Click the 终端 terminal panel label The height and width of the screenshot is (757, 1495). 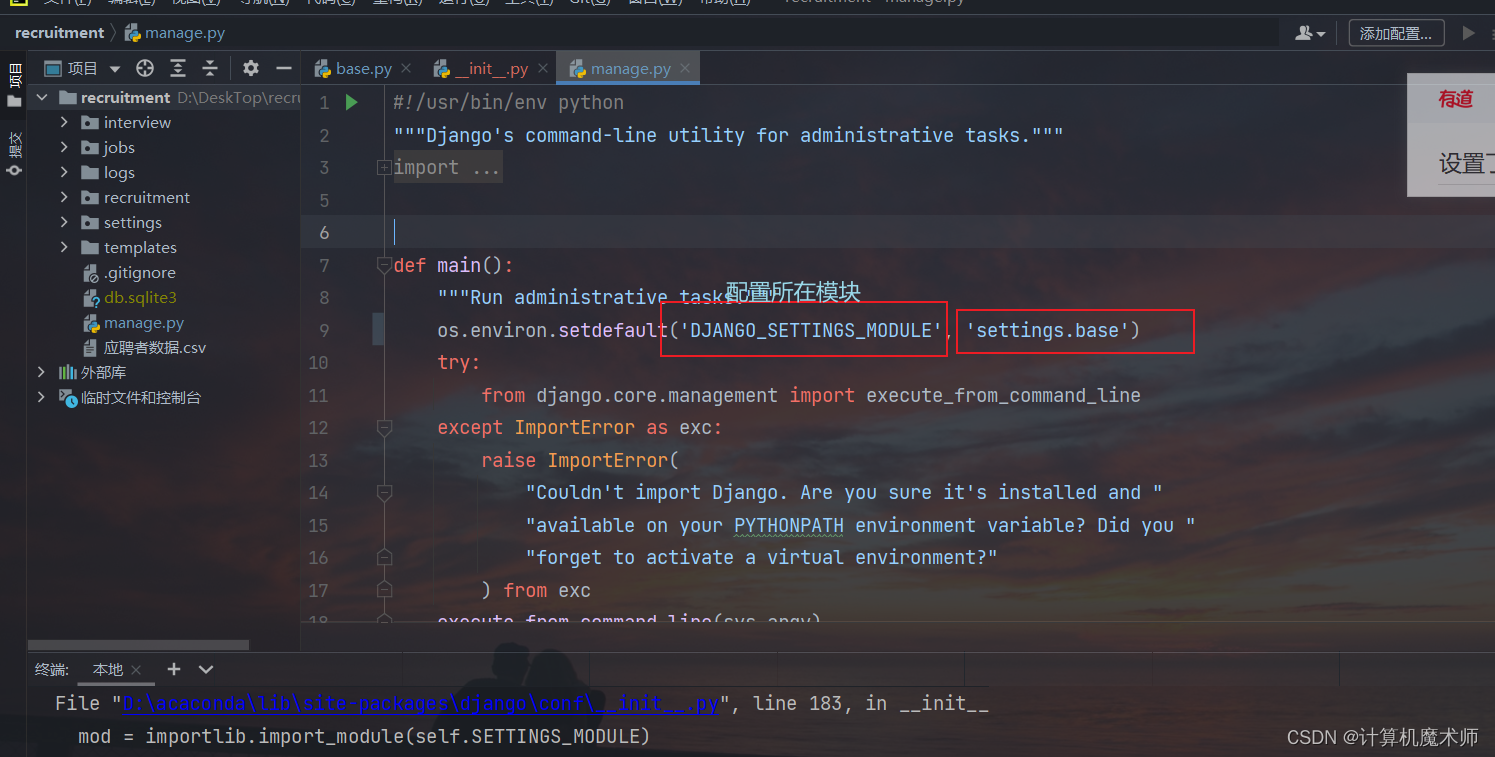coord(52,670)
